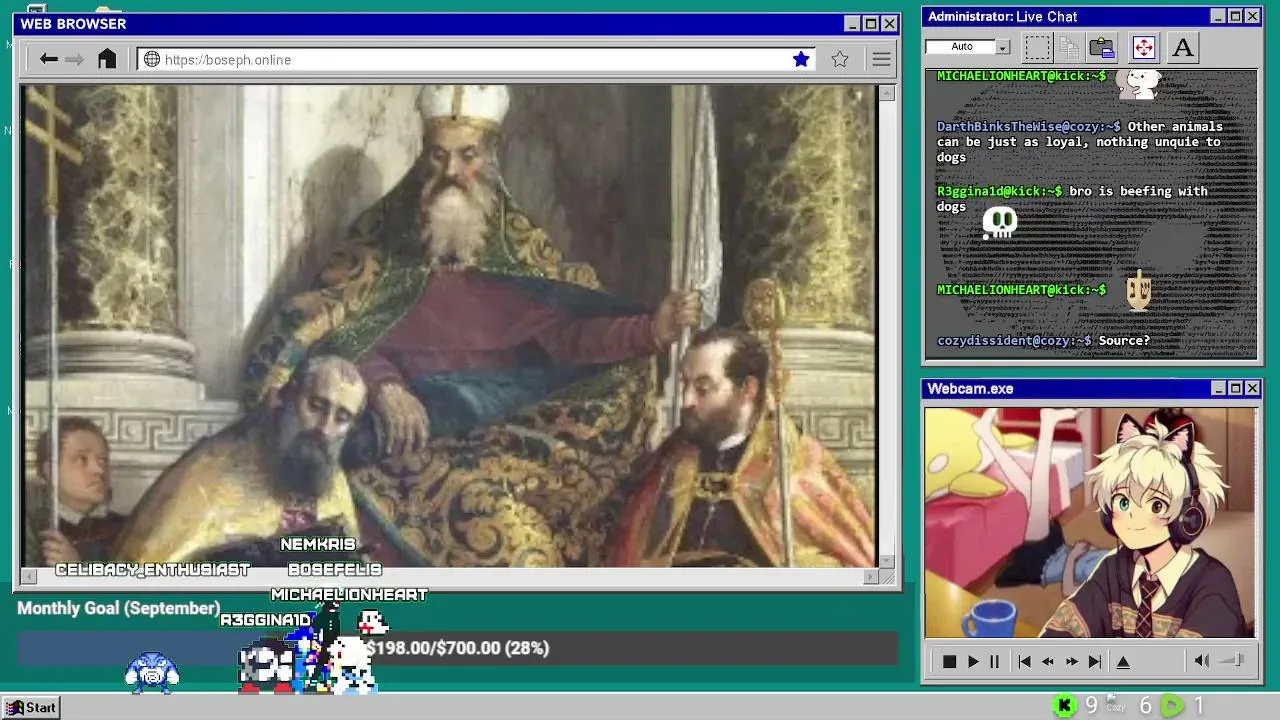Minimize the Web Browser window
Viewport: 1280px width, 720px height.
(x=852, y=24)
